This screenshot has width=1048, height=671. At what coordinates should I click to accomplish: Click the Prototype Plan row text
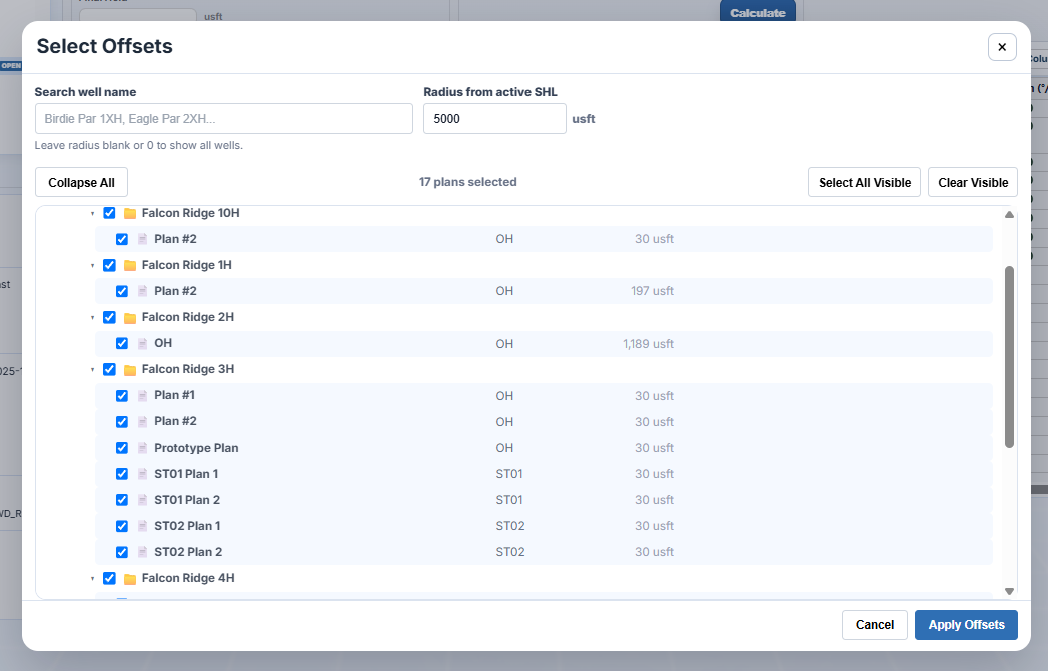(x=196, y=448)
